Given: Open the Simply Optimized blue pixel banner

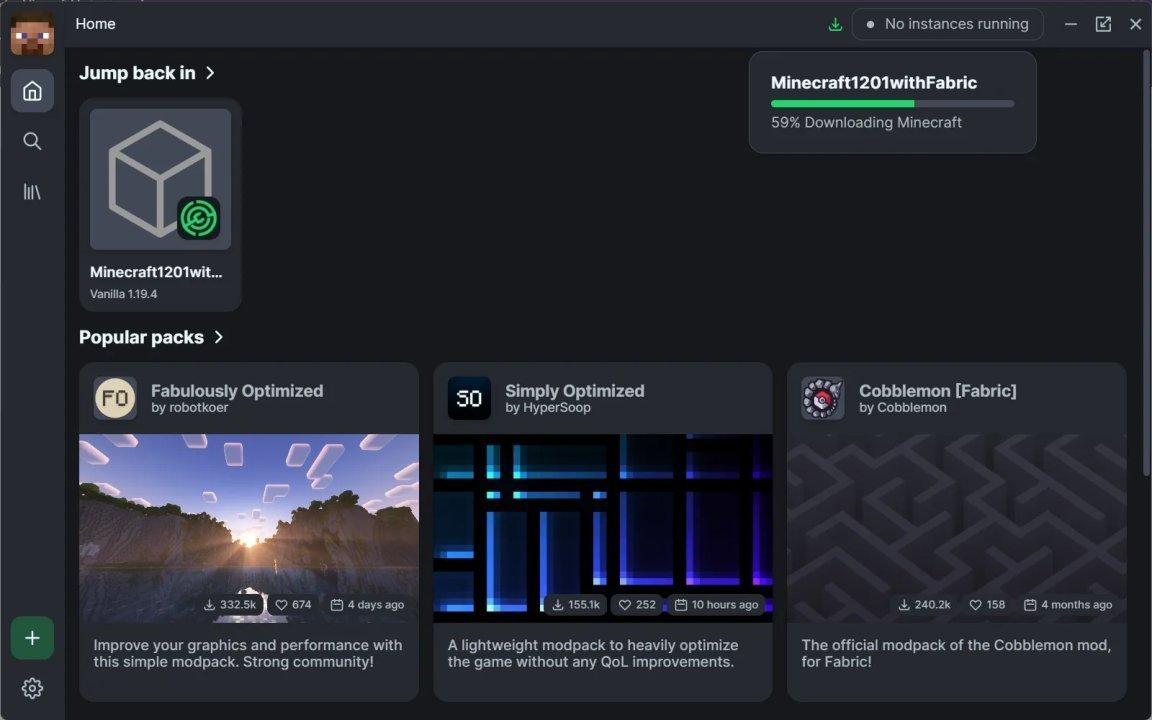Looking at the screenshot, I should [x=602, y=528].
